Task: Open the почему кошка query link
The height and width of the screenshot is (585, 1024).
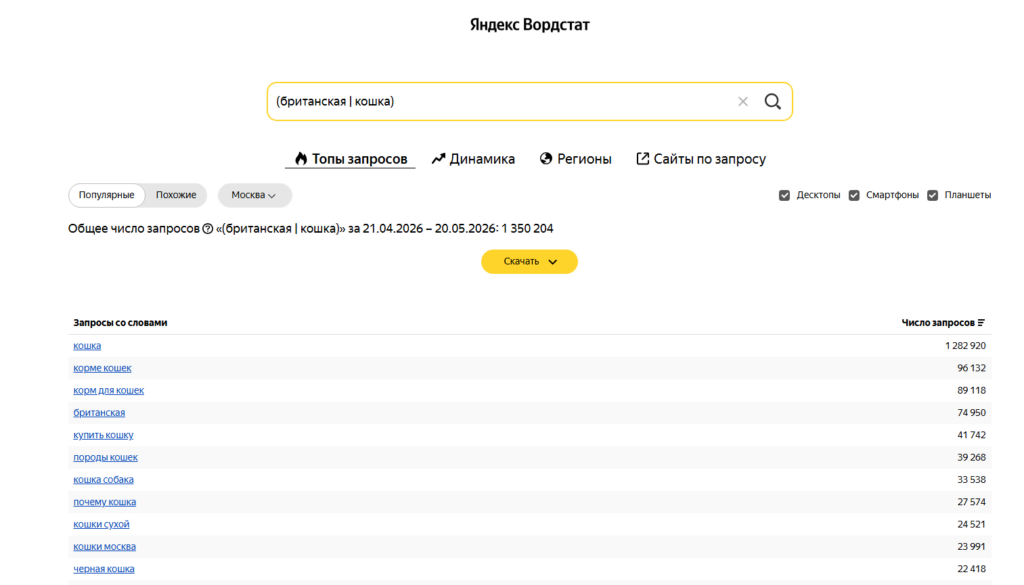Action: tap(104, 502)
